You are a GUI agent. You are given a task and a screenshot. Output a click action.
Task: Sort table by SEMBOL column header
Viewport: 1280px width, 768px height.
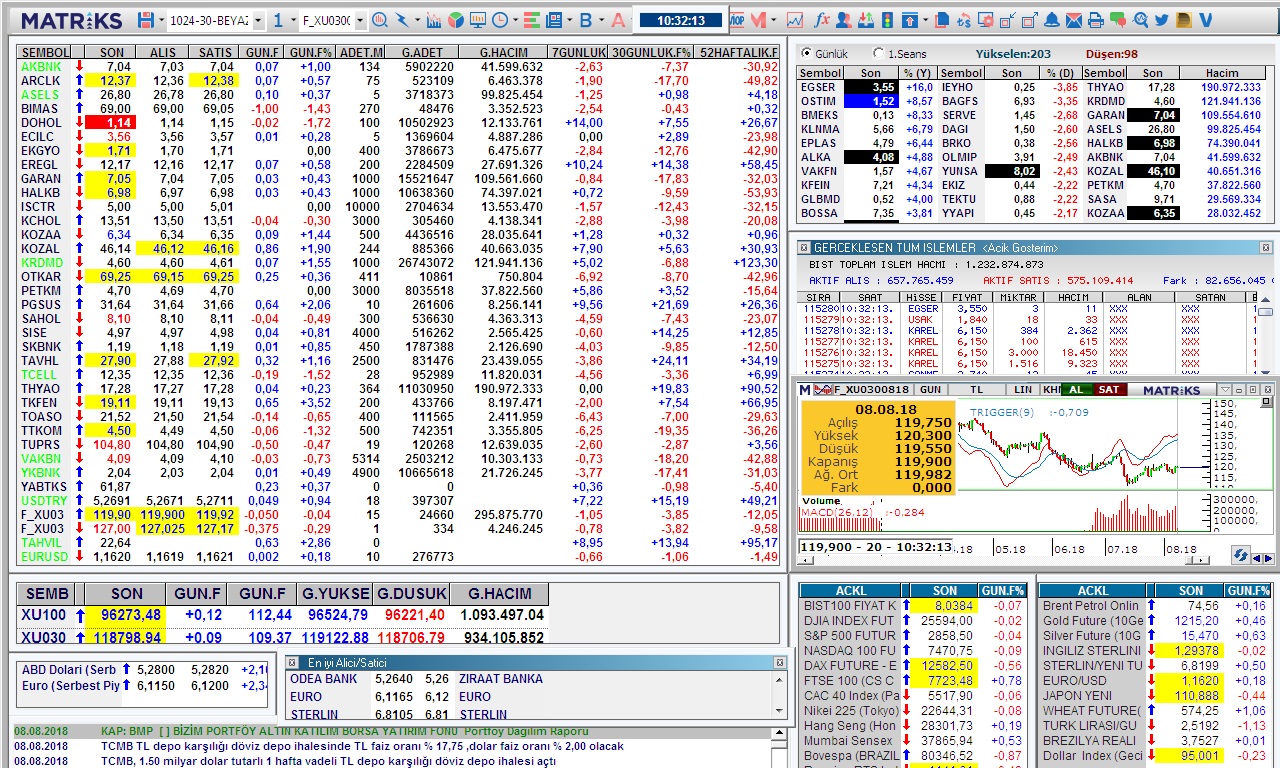pyautogui.click(x=44, y=53)
